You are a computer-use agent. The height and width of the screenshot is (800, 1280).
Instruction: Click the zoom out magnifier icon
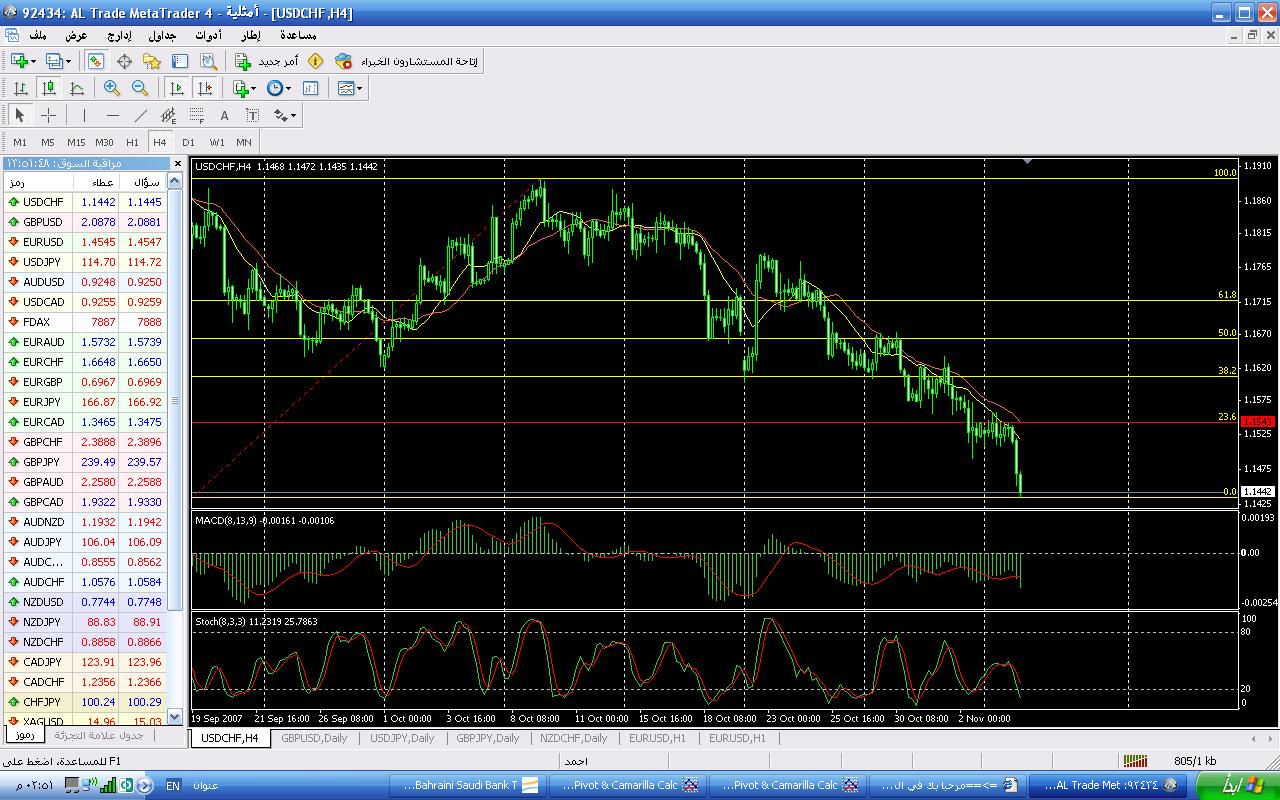pos(140,88)
